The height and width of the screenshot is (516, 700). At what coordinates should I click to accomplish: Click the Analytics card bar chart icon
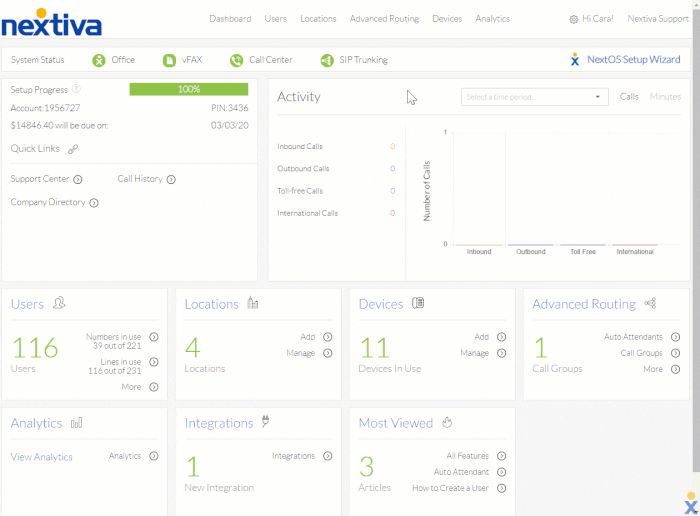click(76, 422)
